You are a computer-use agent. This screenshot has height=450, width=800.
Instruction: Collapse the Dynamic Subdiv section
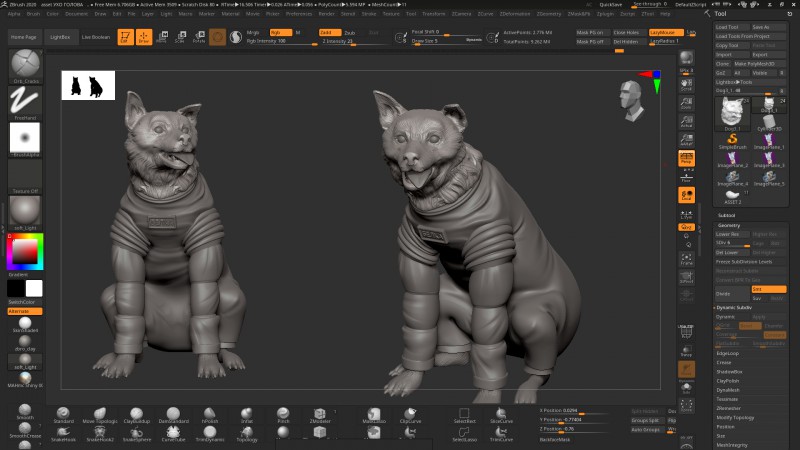point(734,308)
